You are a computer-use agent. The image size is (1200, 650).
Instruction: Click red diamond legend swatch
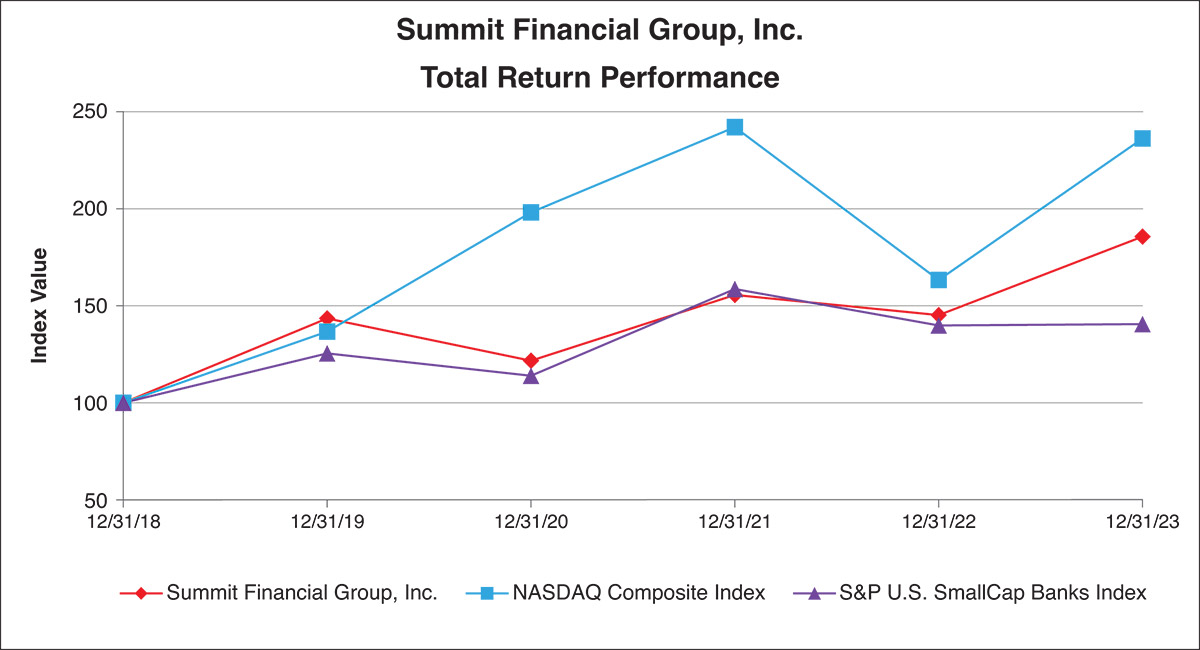[x=141, y=593]
